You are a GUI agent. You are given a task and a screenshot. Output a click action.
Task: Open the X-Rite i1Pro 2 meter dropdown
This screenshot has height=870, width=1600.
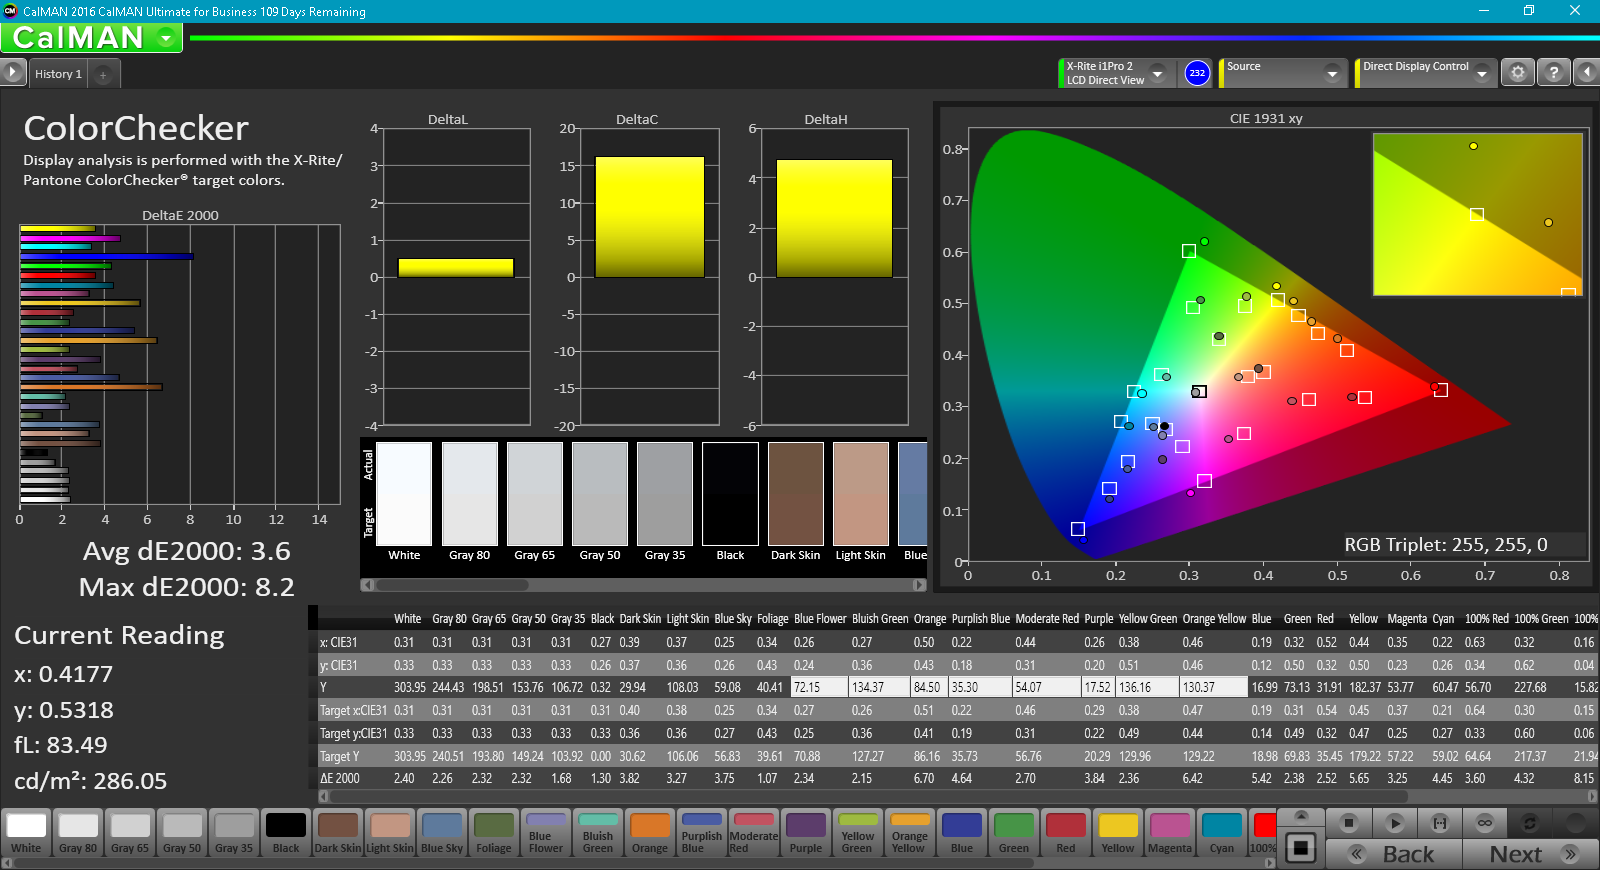click(1157, 73)
